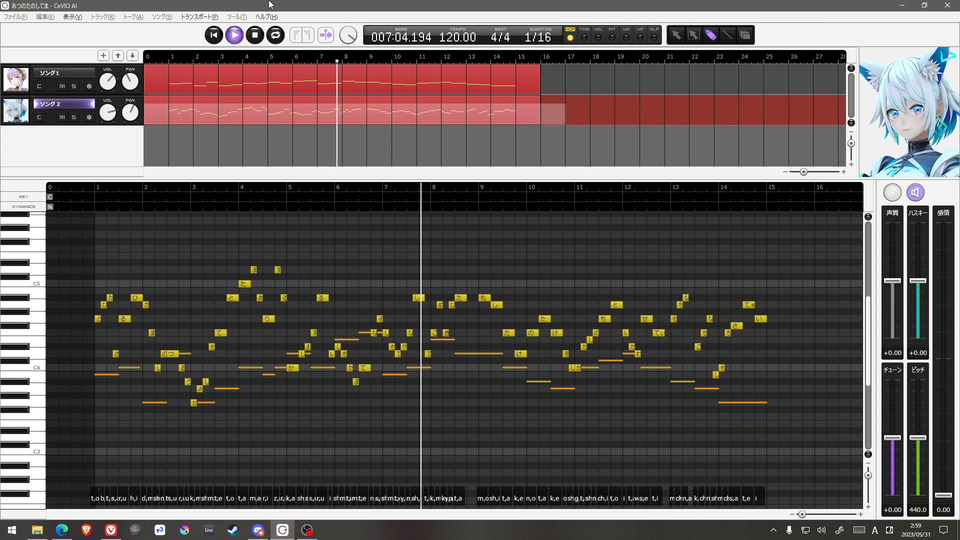Toggle the loop playback button
The width and height of the screenshot is (960, 540).
coord(276,35)
